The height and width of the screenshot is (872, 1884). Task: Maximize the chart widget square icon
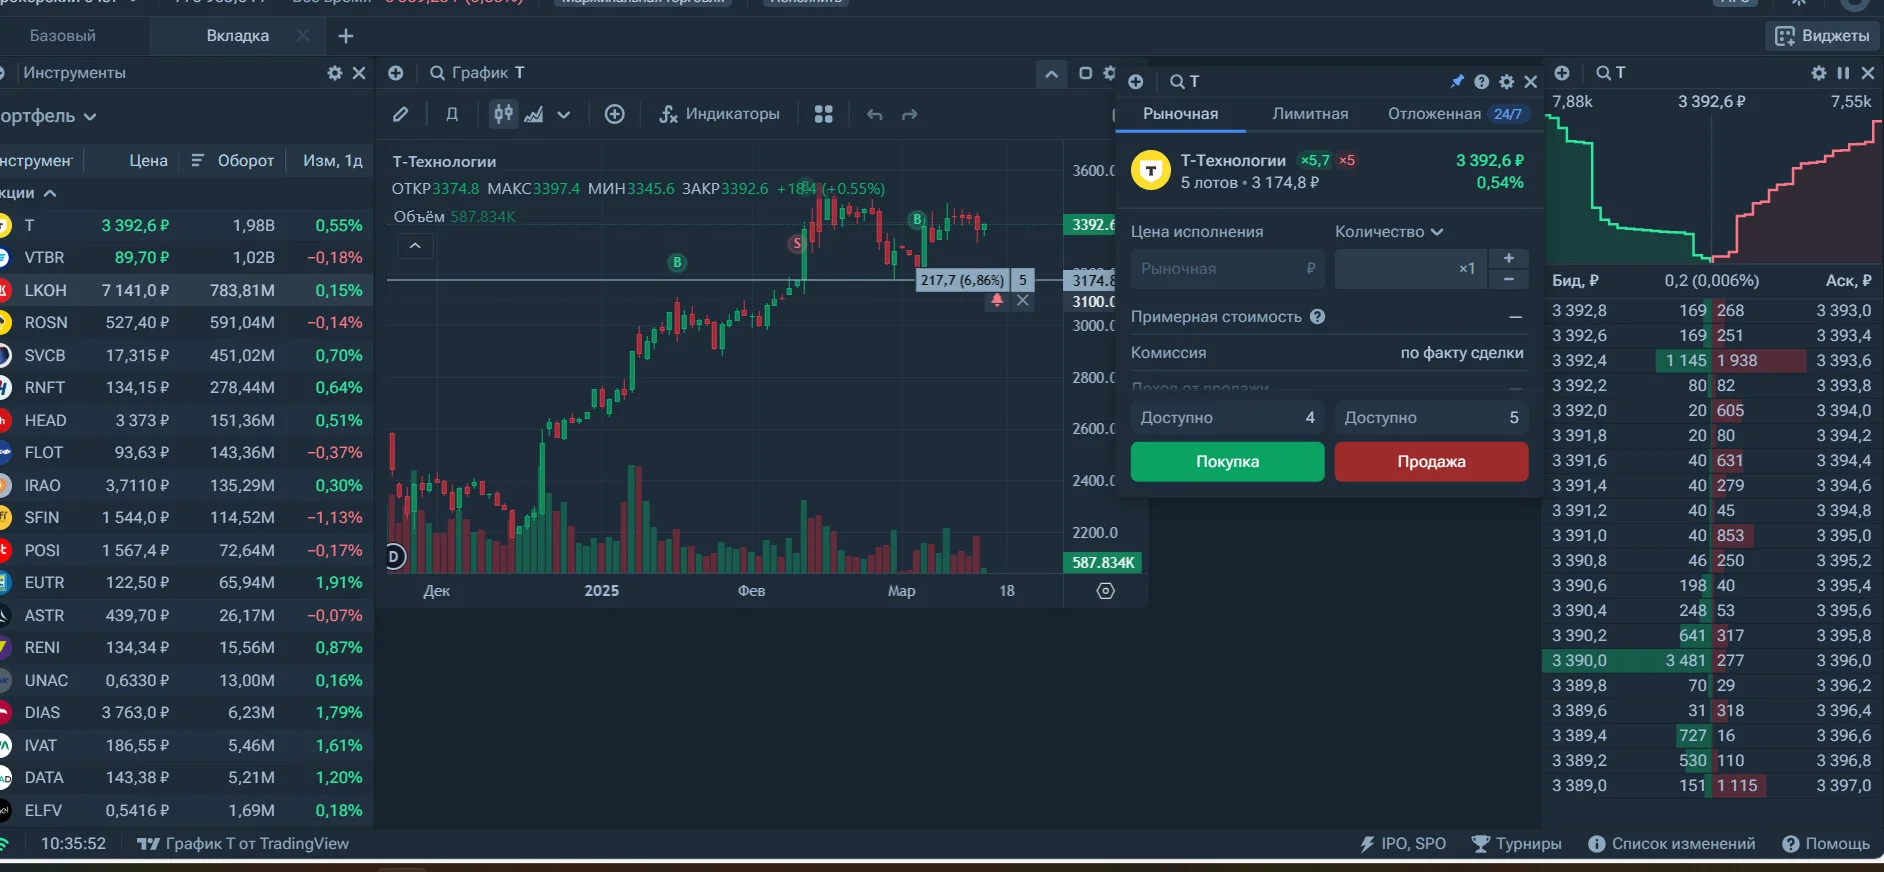click(x=1086, y=73)
